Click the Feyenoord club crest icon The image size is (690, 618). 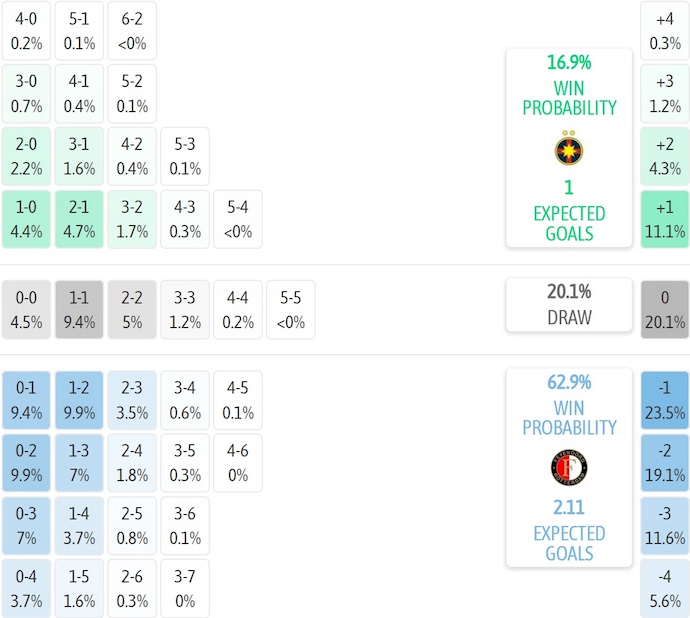569,468
